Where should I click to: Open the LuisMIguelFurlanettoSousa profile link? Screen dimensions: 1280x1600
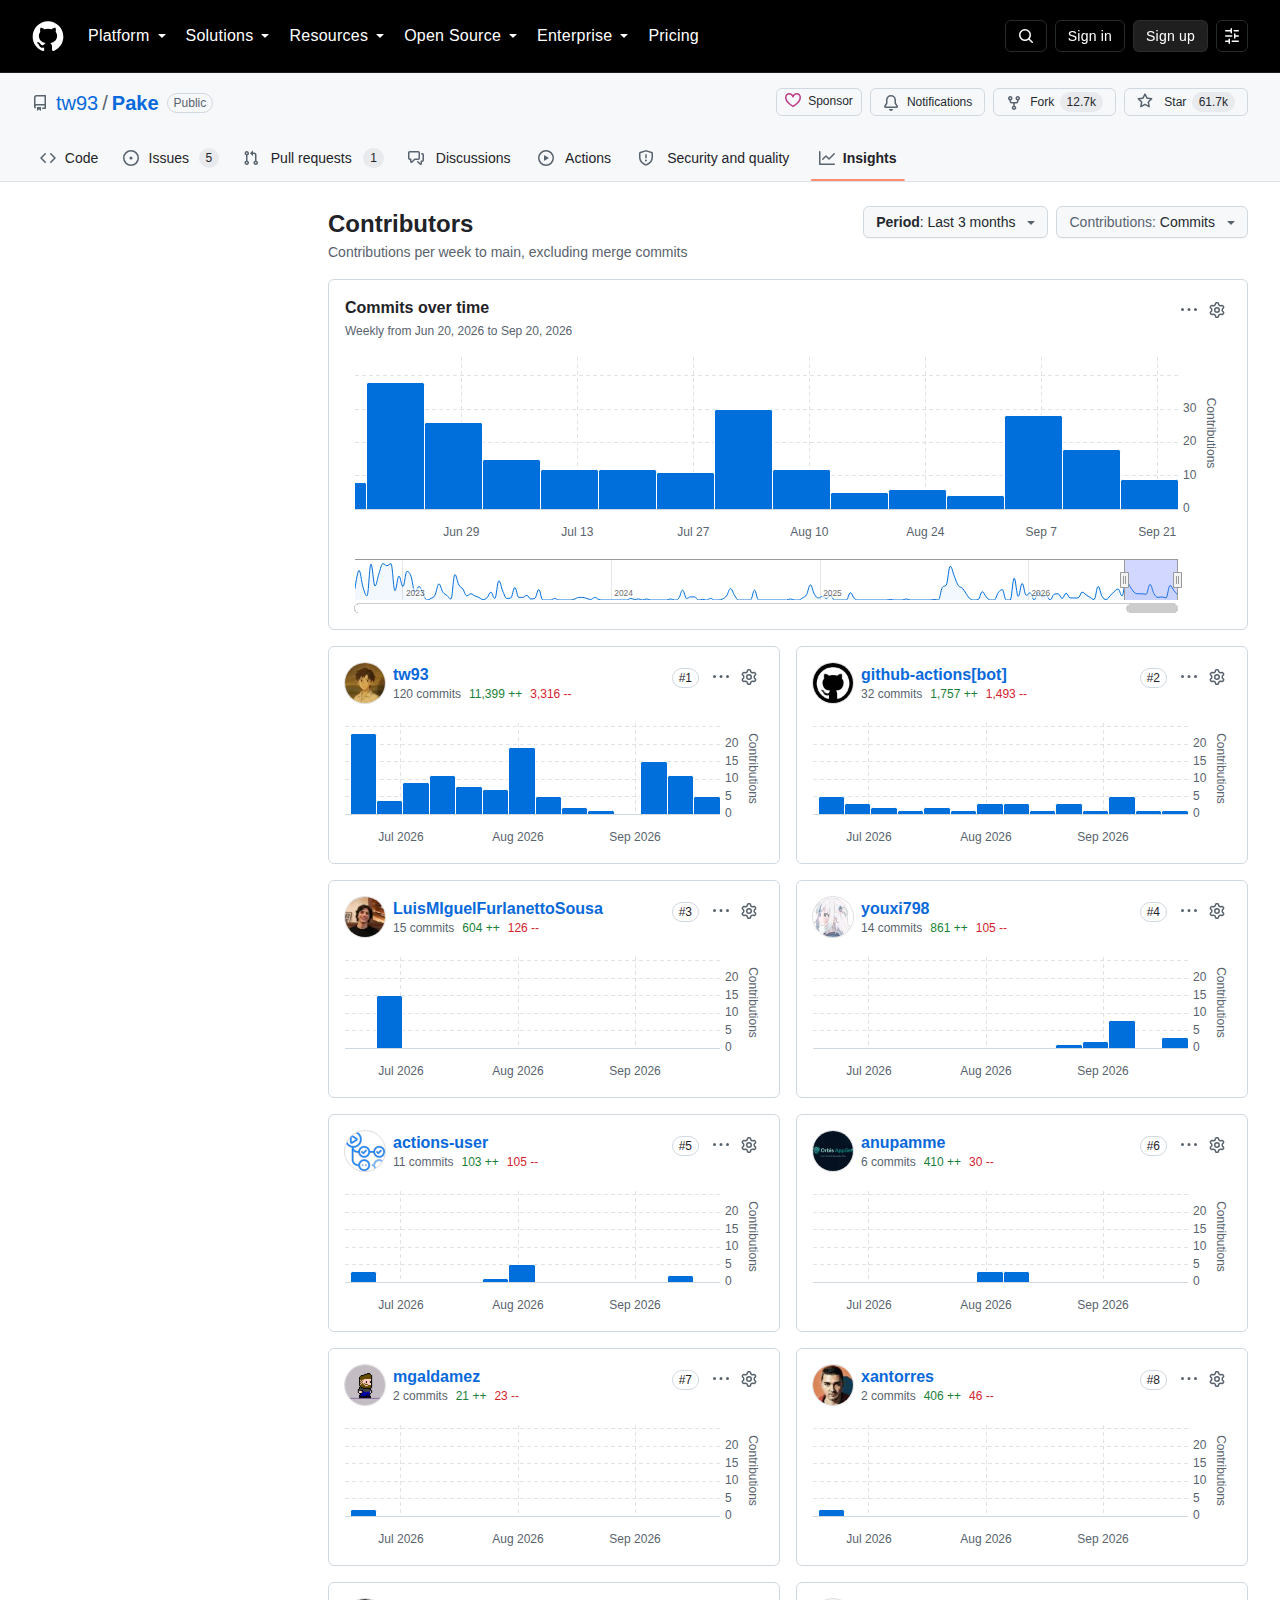[498, 908]
